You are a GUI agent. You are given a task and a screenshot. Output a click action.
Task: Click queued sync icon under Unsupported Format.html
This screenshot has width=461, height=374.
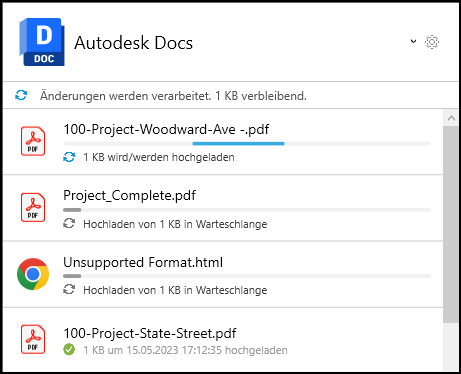click(69, 290)
